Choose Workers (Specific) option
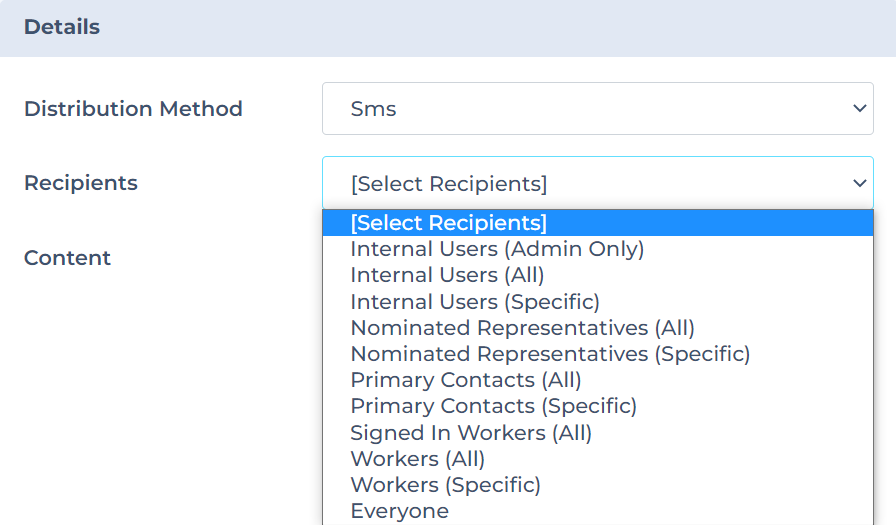 coord(445,485)
